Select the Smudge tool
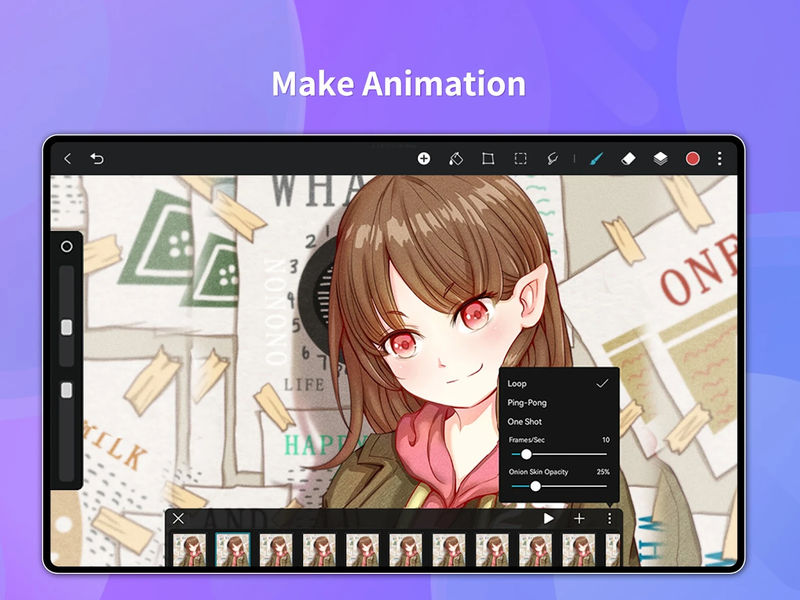Viewport: 800px width, 600px height. [x=551, y=158]
